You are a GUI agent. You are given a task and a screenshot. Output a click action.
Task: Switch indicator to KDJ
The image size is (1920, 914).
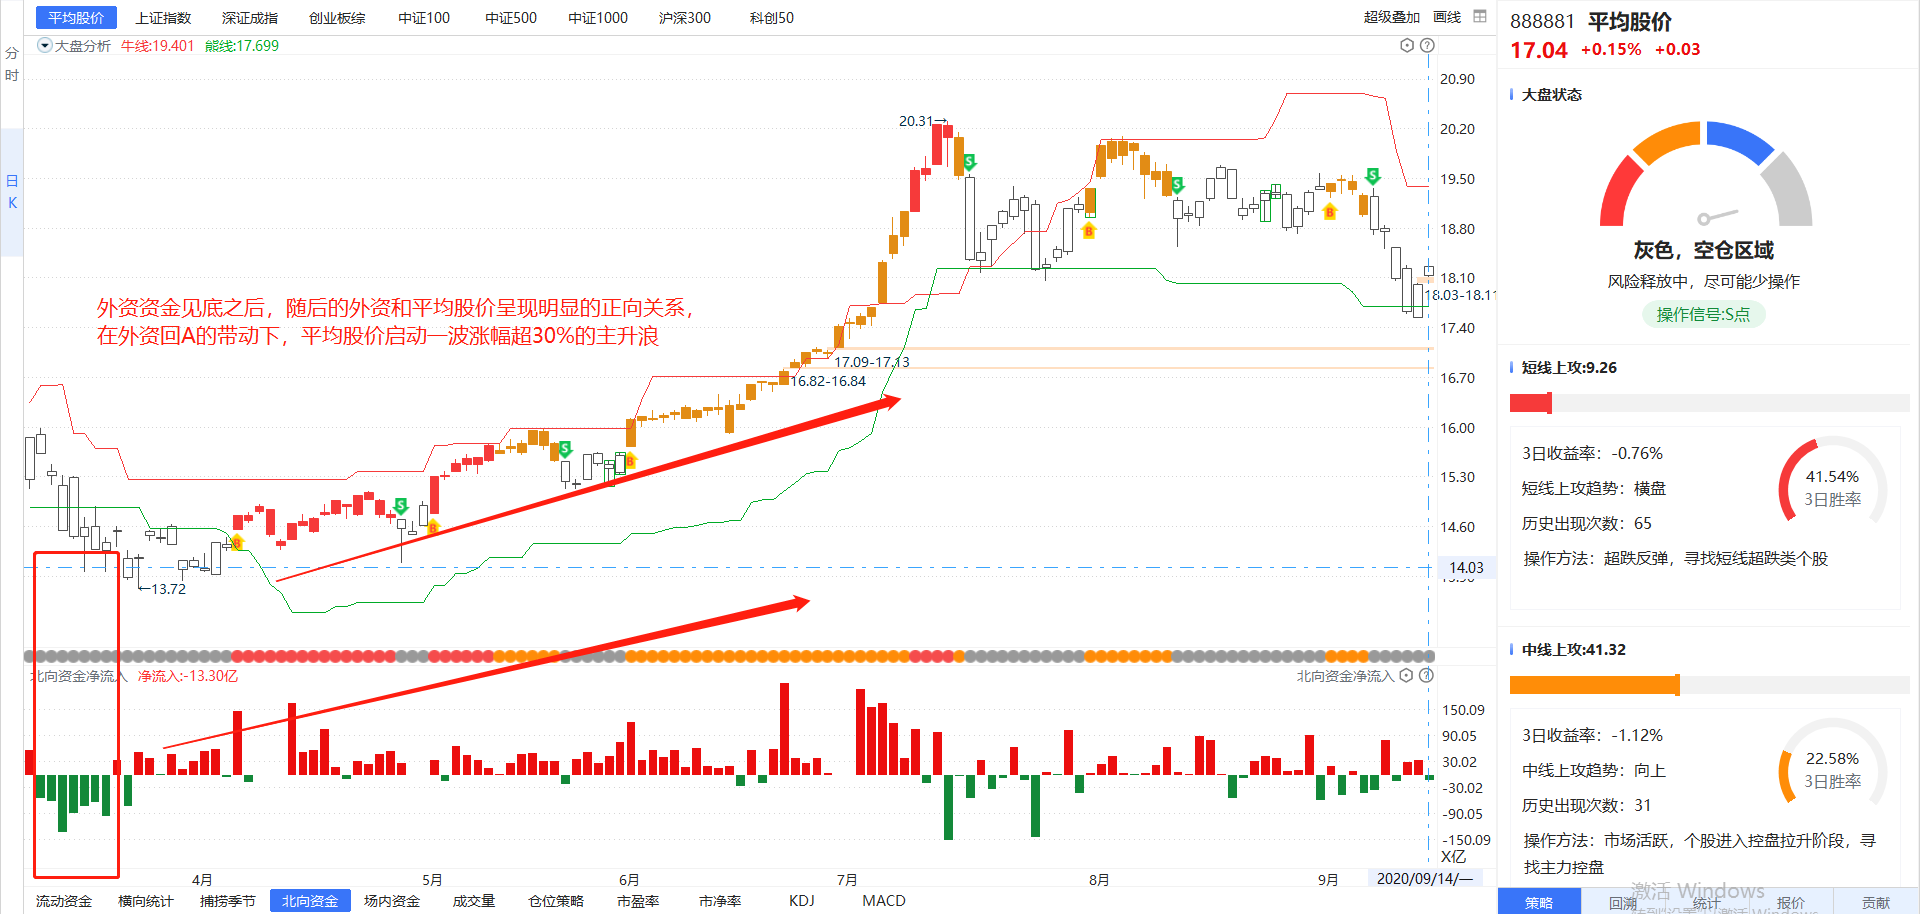click(802, 901)
